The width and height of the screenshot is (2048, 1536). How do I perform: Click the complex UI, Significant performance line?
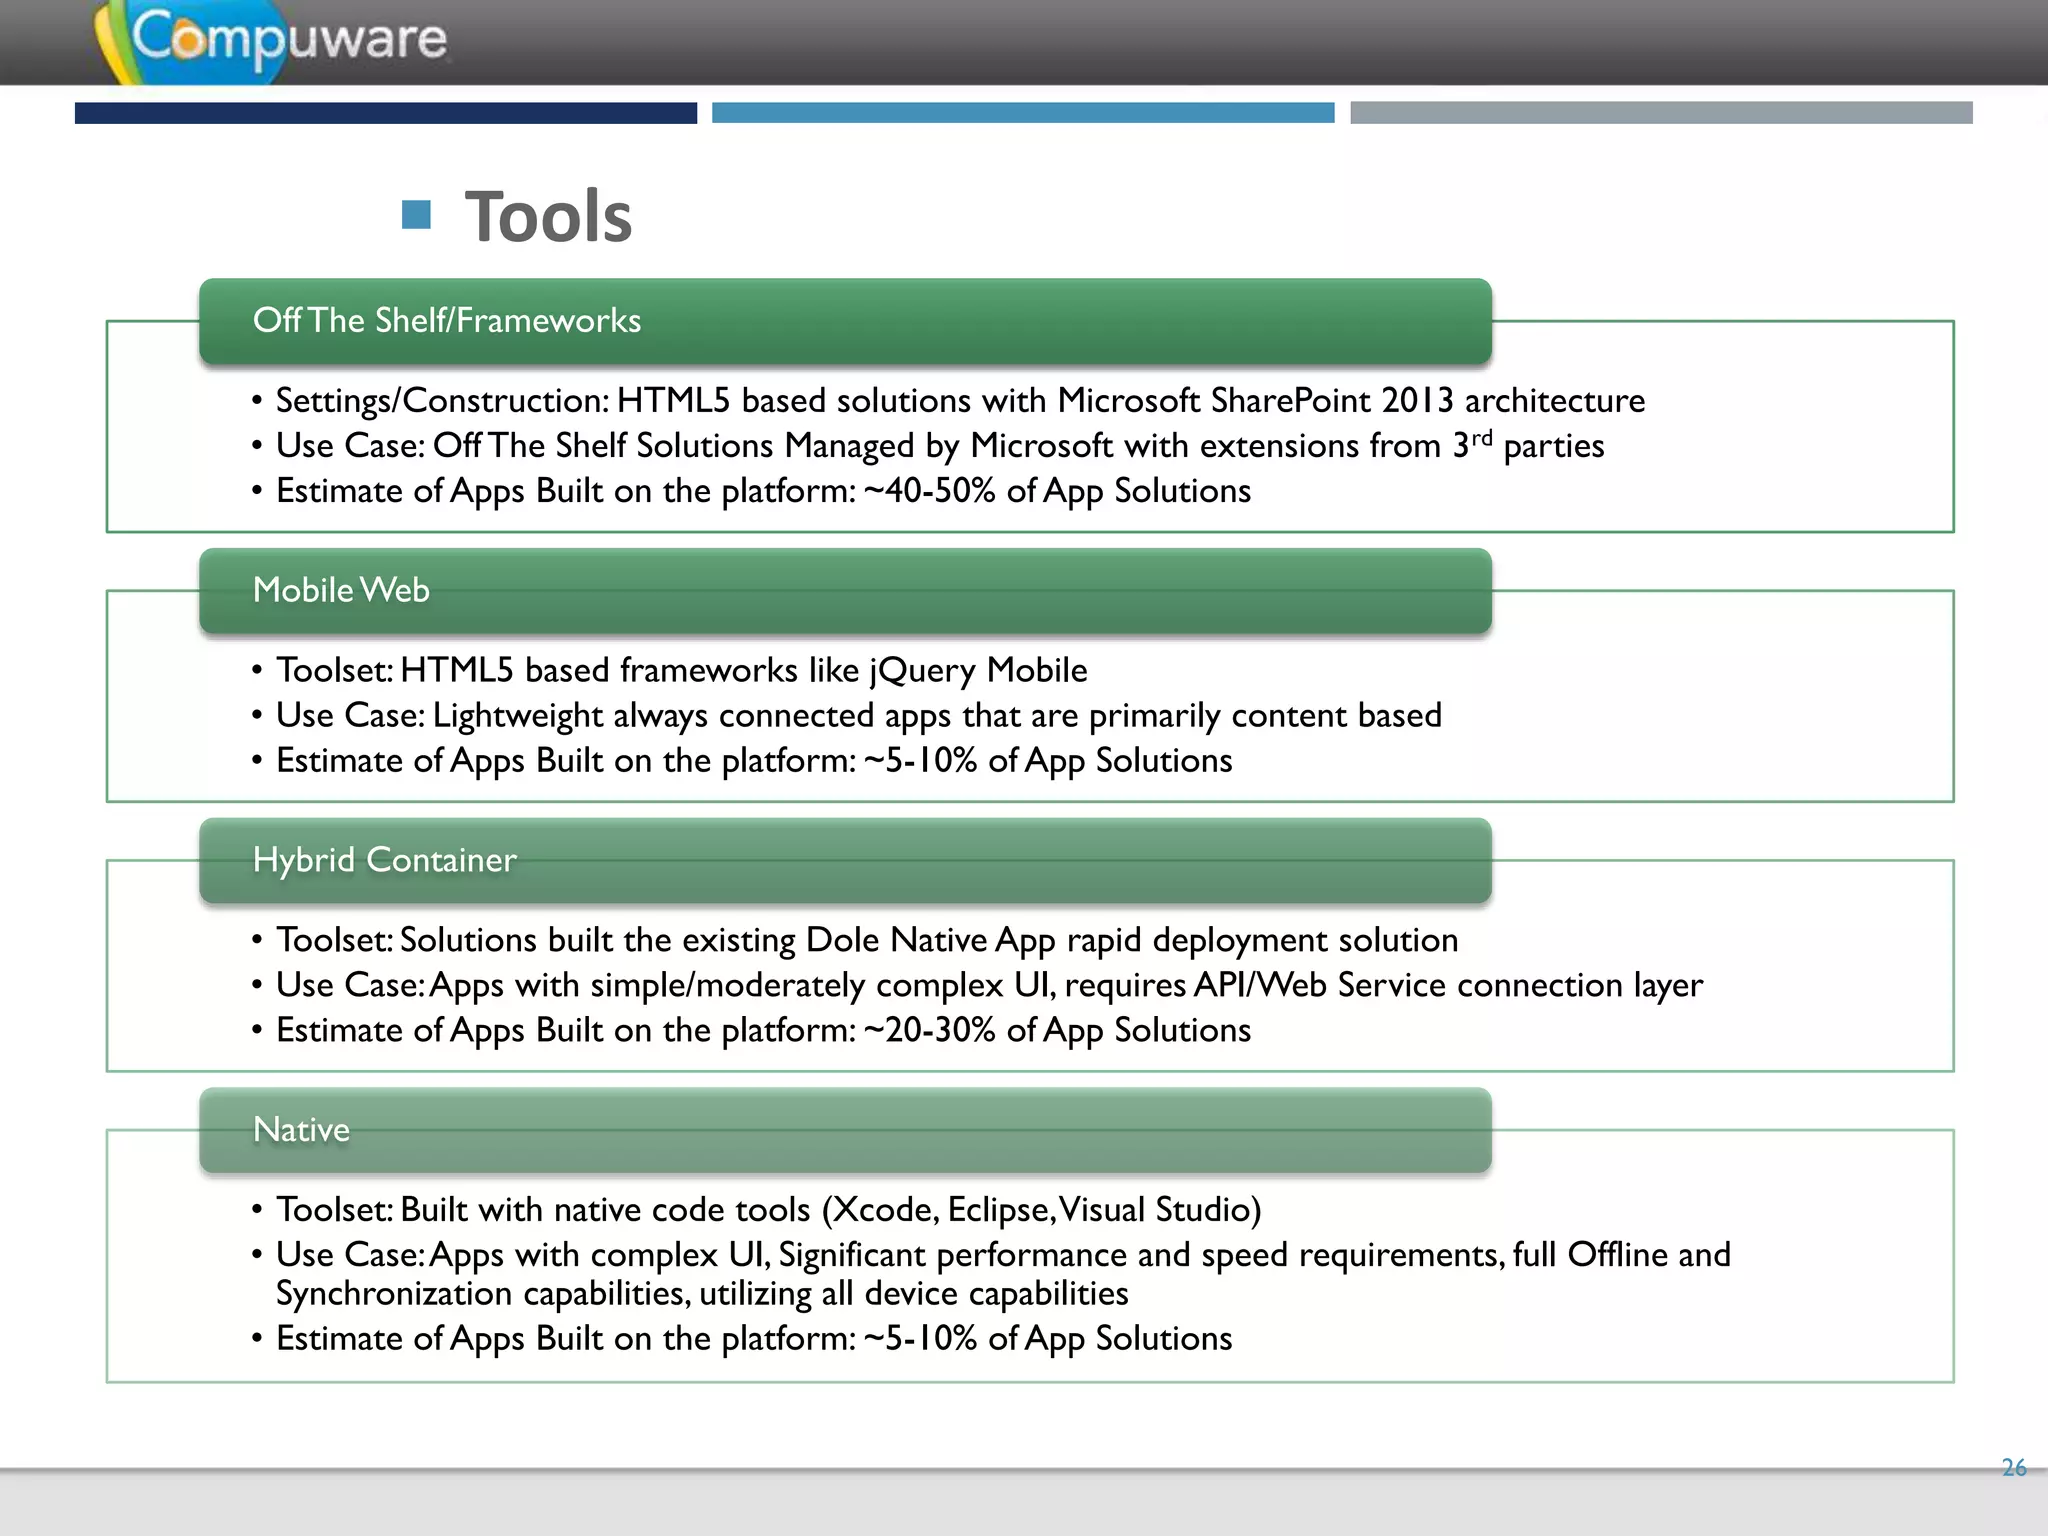point(991,1274)
